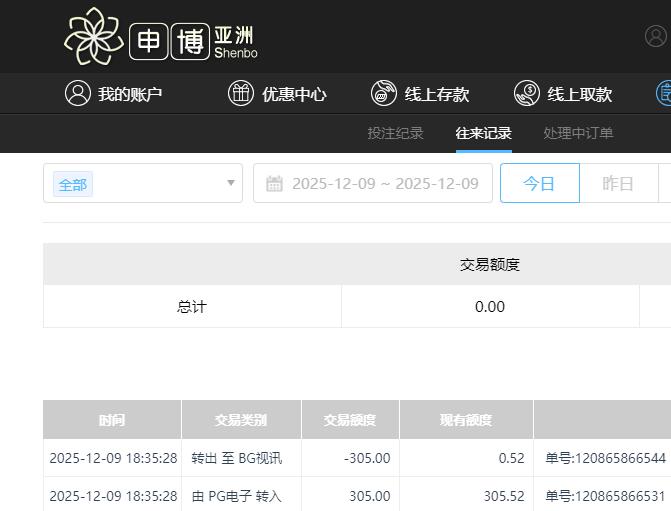Click the 交易额度 table column header

(x=350, y=420)
